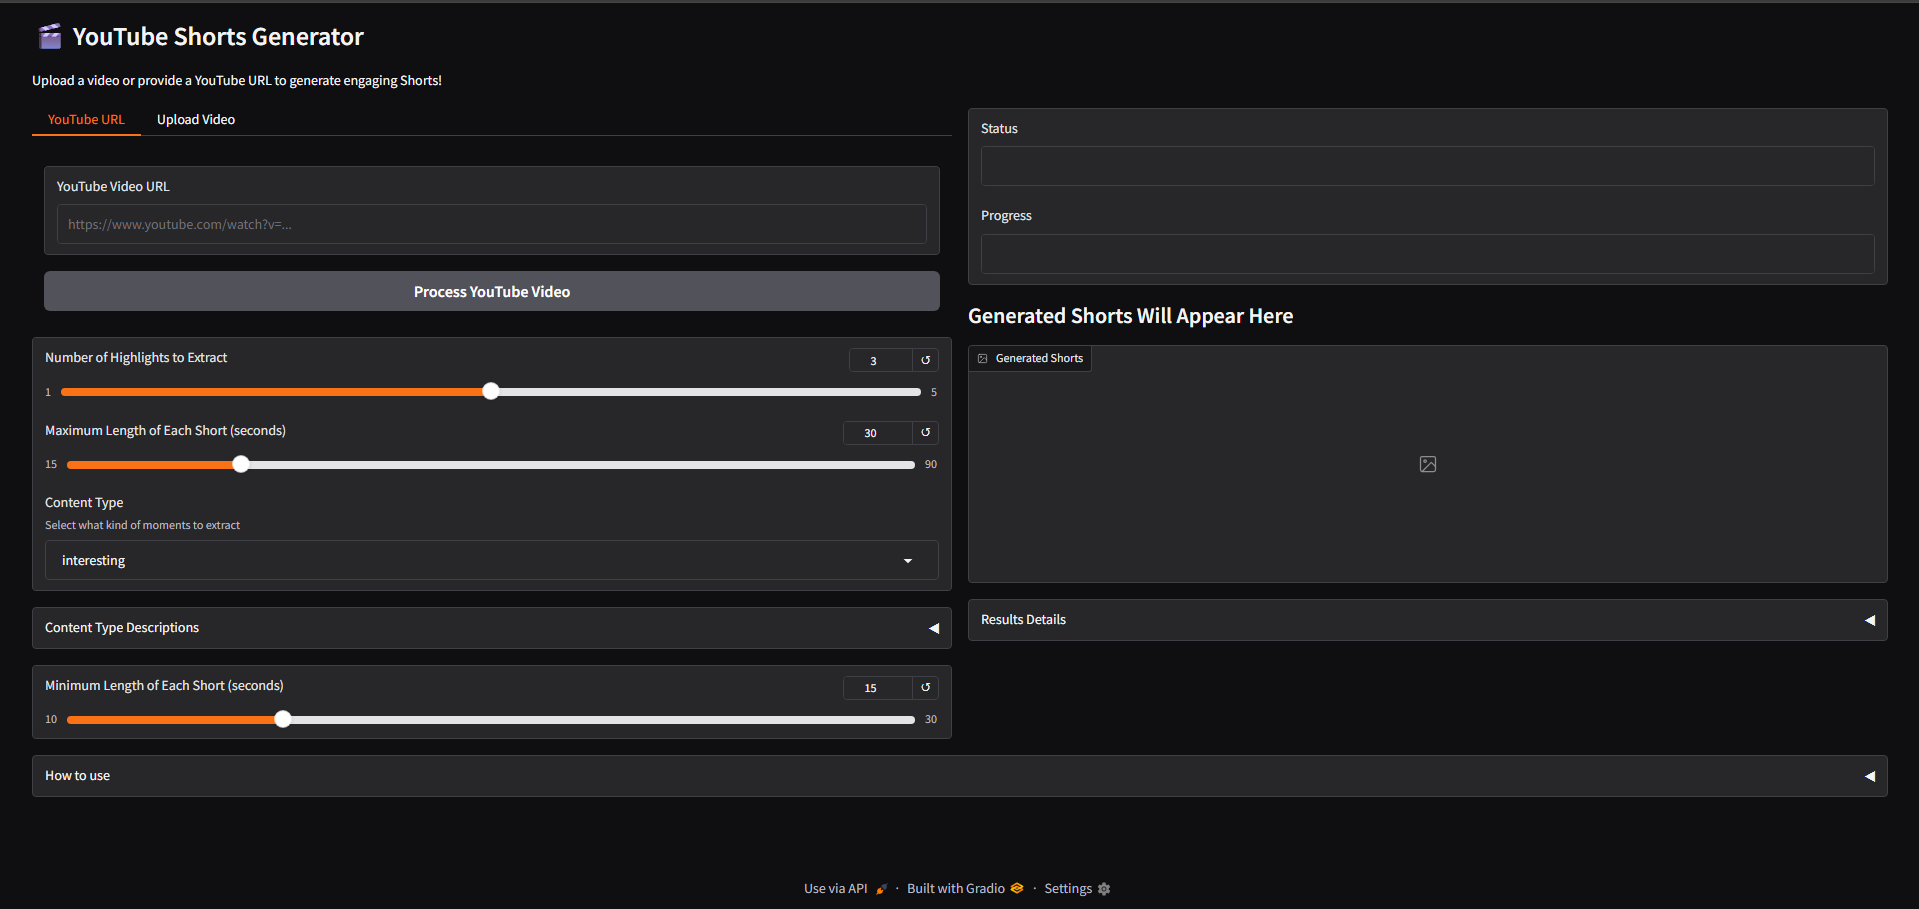Image resolution: width=1919 pixels, height=909 pixels.
Task: Switch to the YouTube URL tab
Action: [x=86, y=119]
